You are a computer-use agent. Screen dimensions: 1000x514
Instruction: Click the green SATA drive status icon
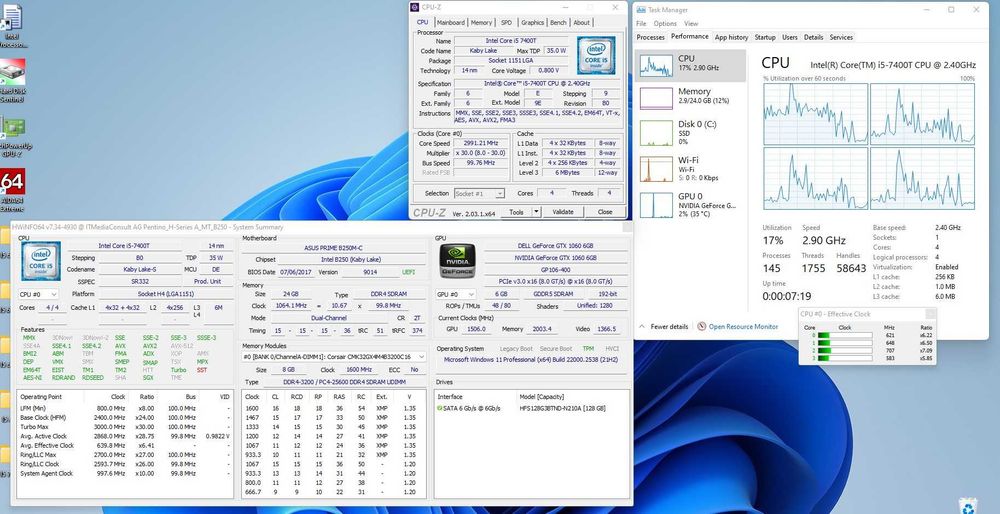click(439, 408)
